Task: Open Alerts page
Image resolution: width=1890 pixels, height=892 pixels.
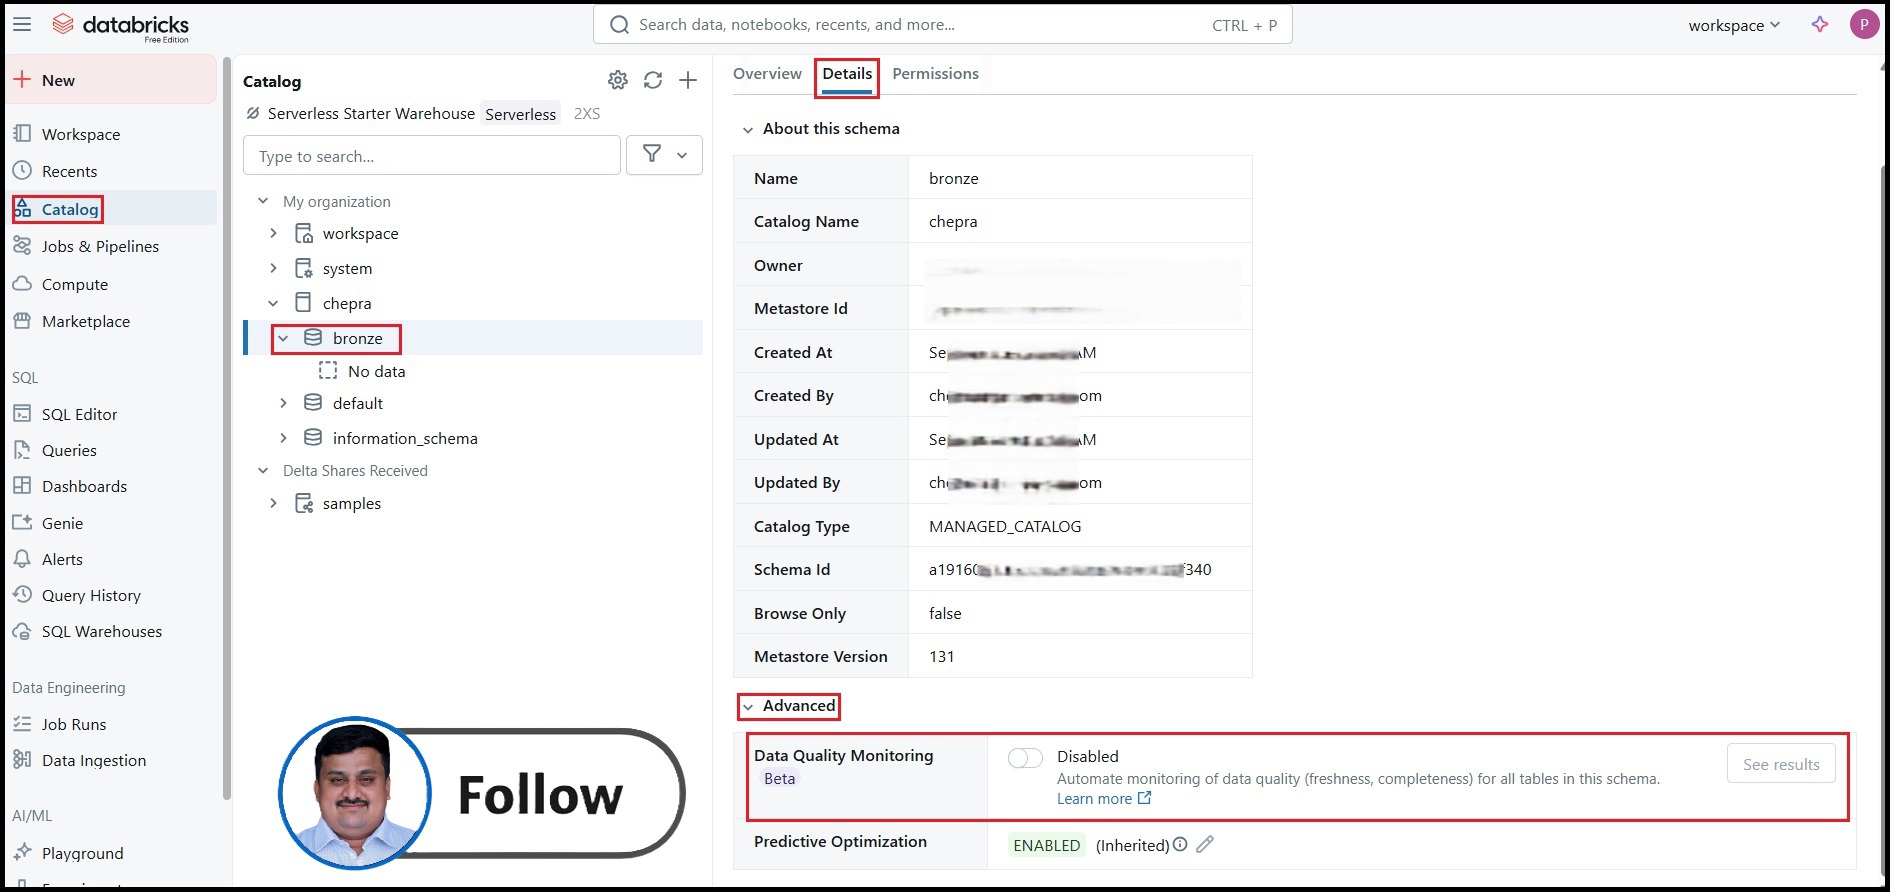Action: (62, 559)
